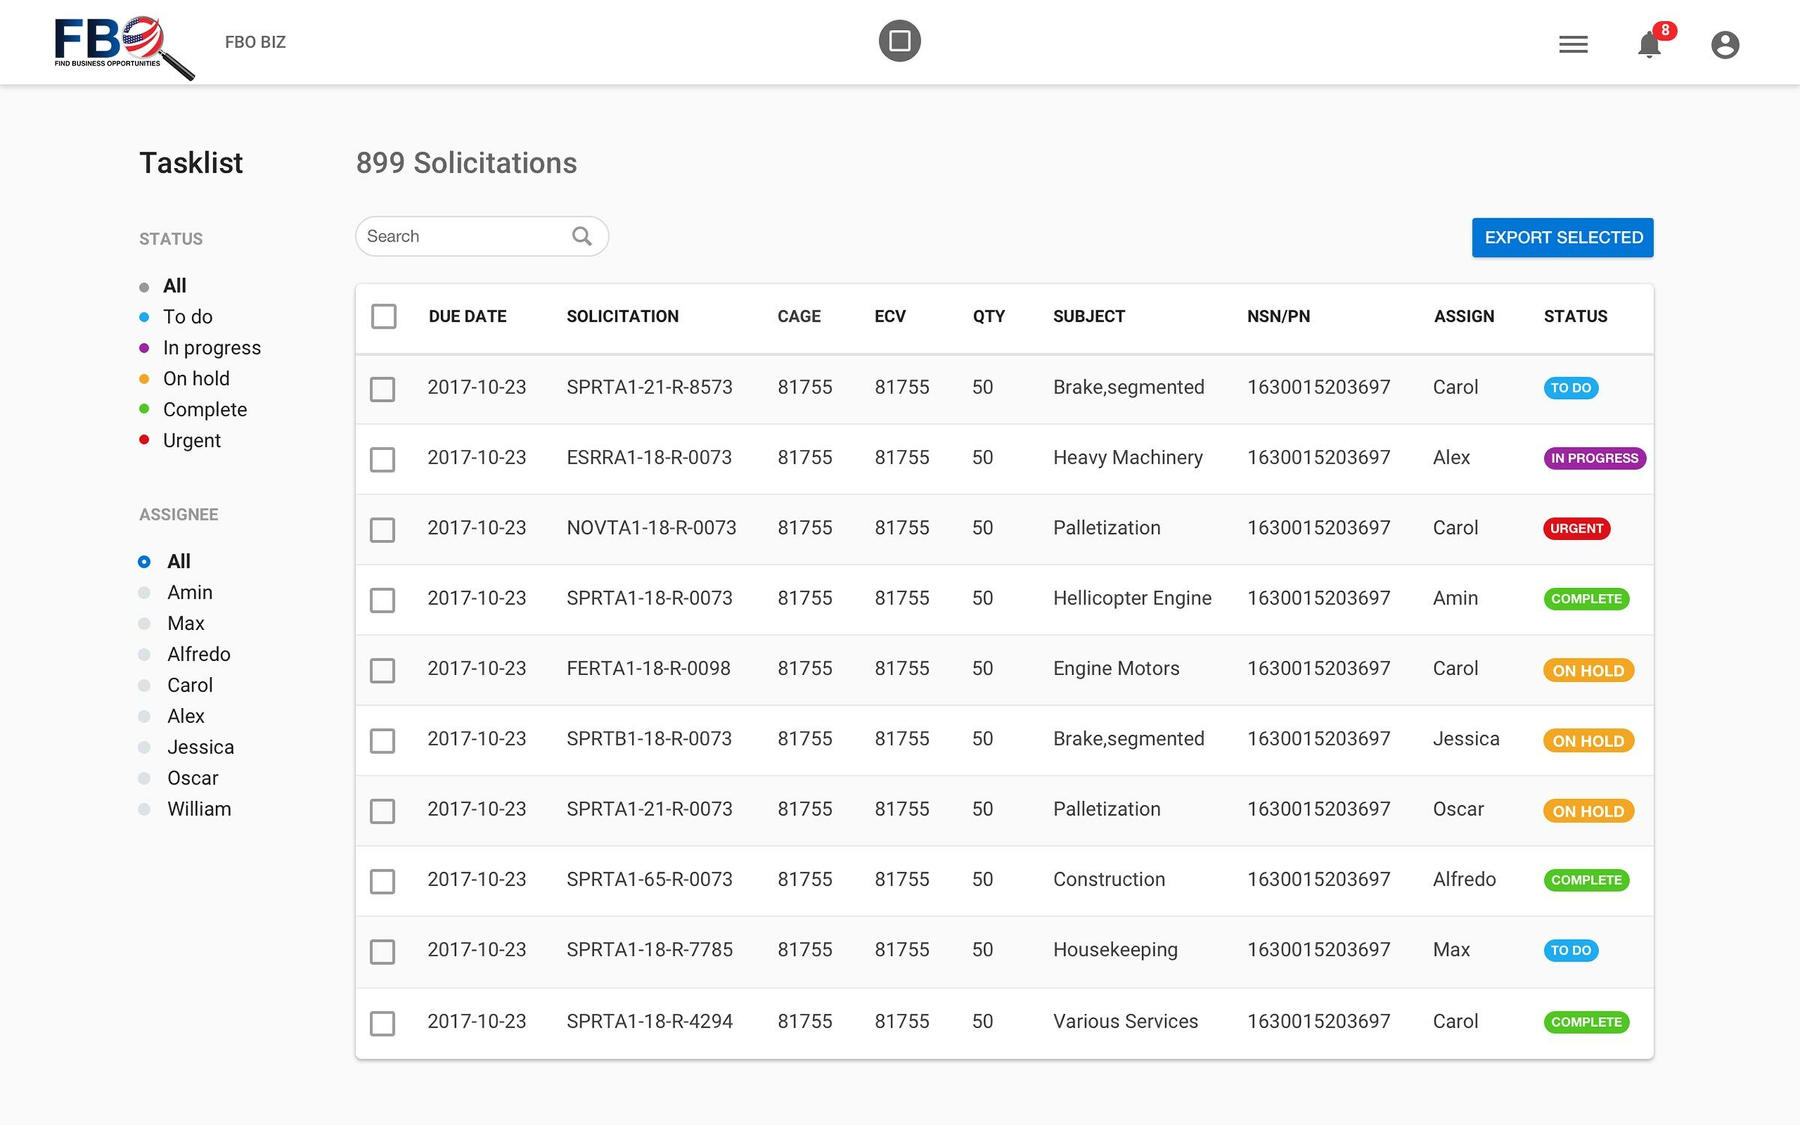
Task: Select the Urgent status filter
Action: (x=191, y=440)
